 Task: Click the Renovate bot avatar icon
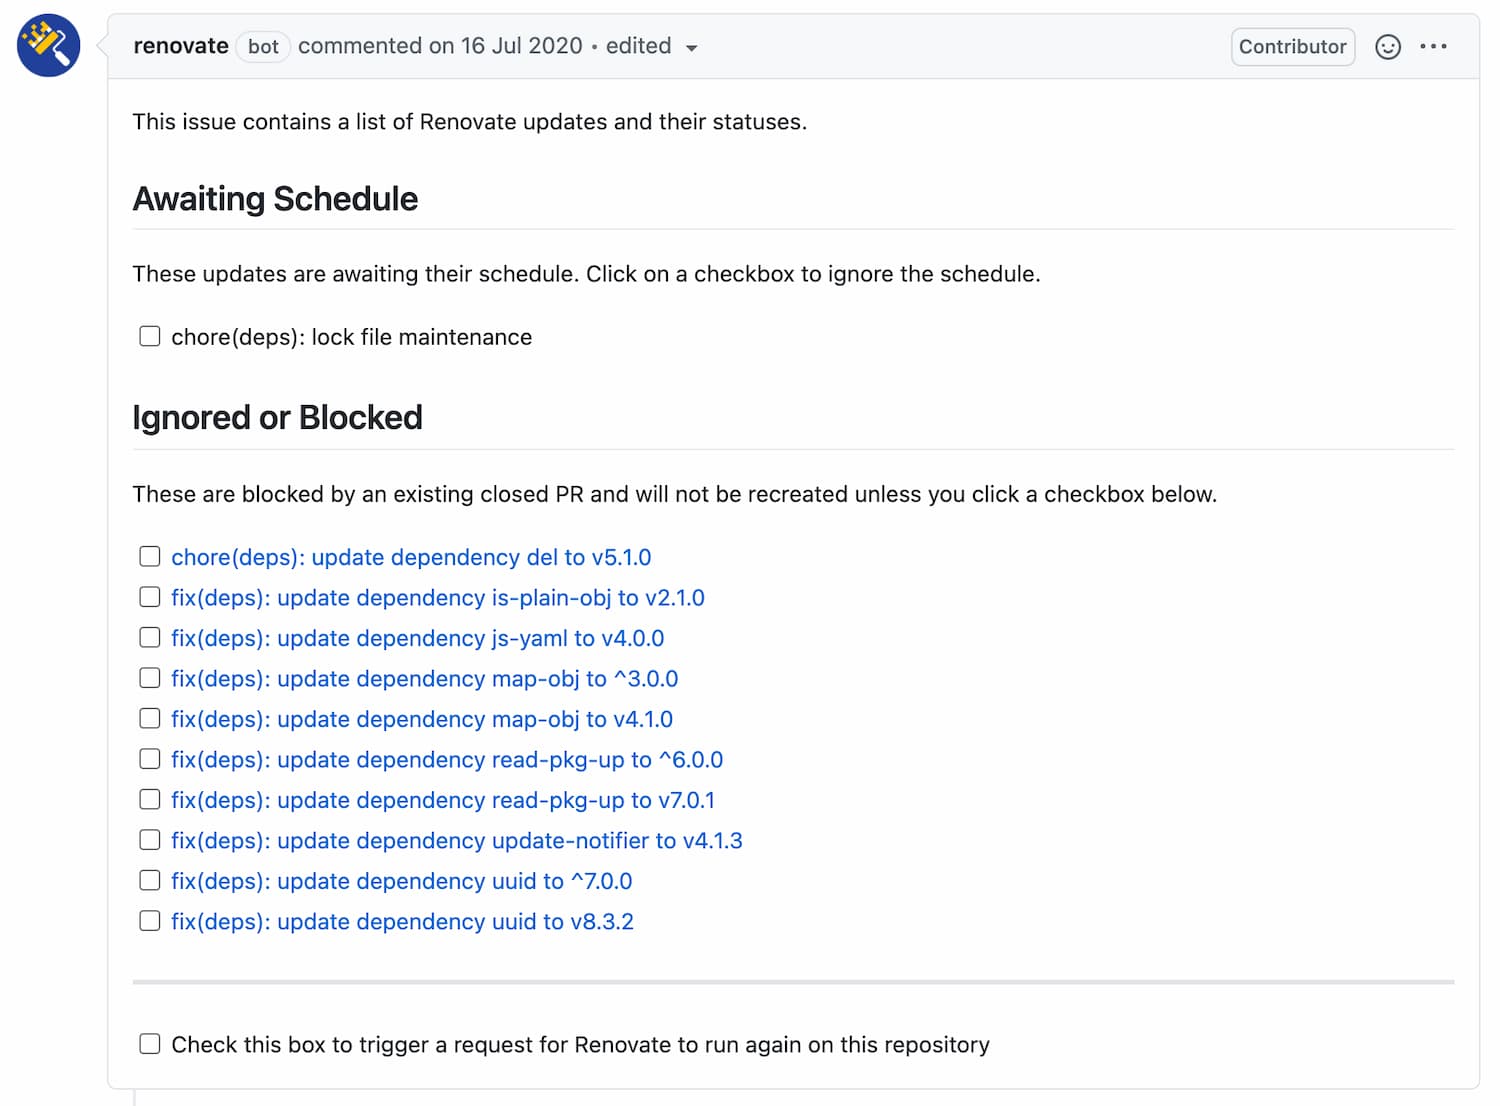[x=48, y=46]
